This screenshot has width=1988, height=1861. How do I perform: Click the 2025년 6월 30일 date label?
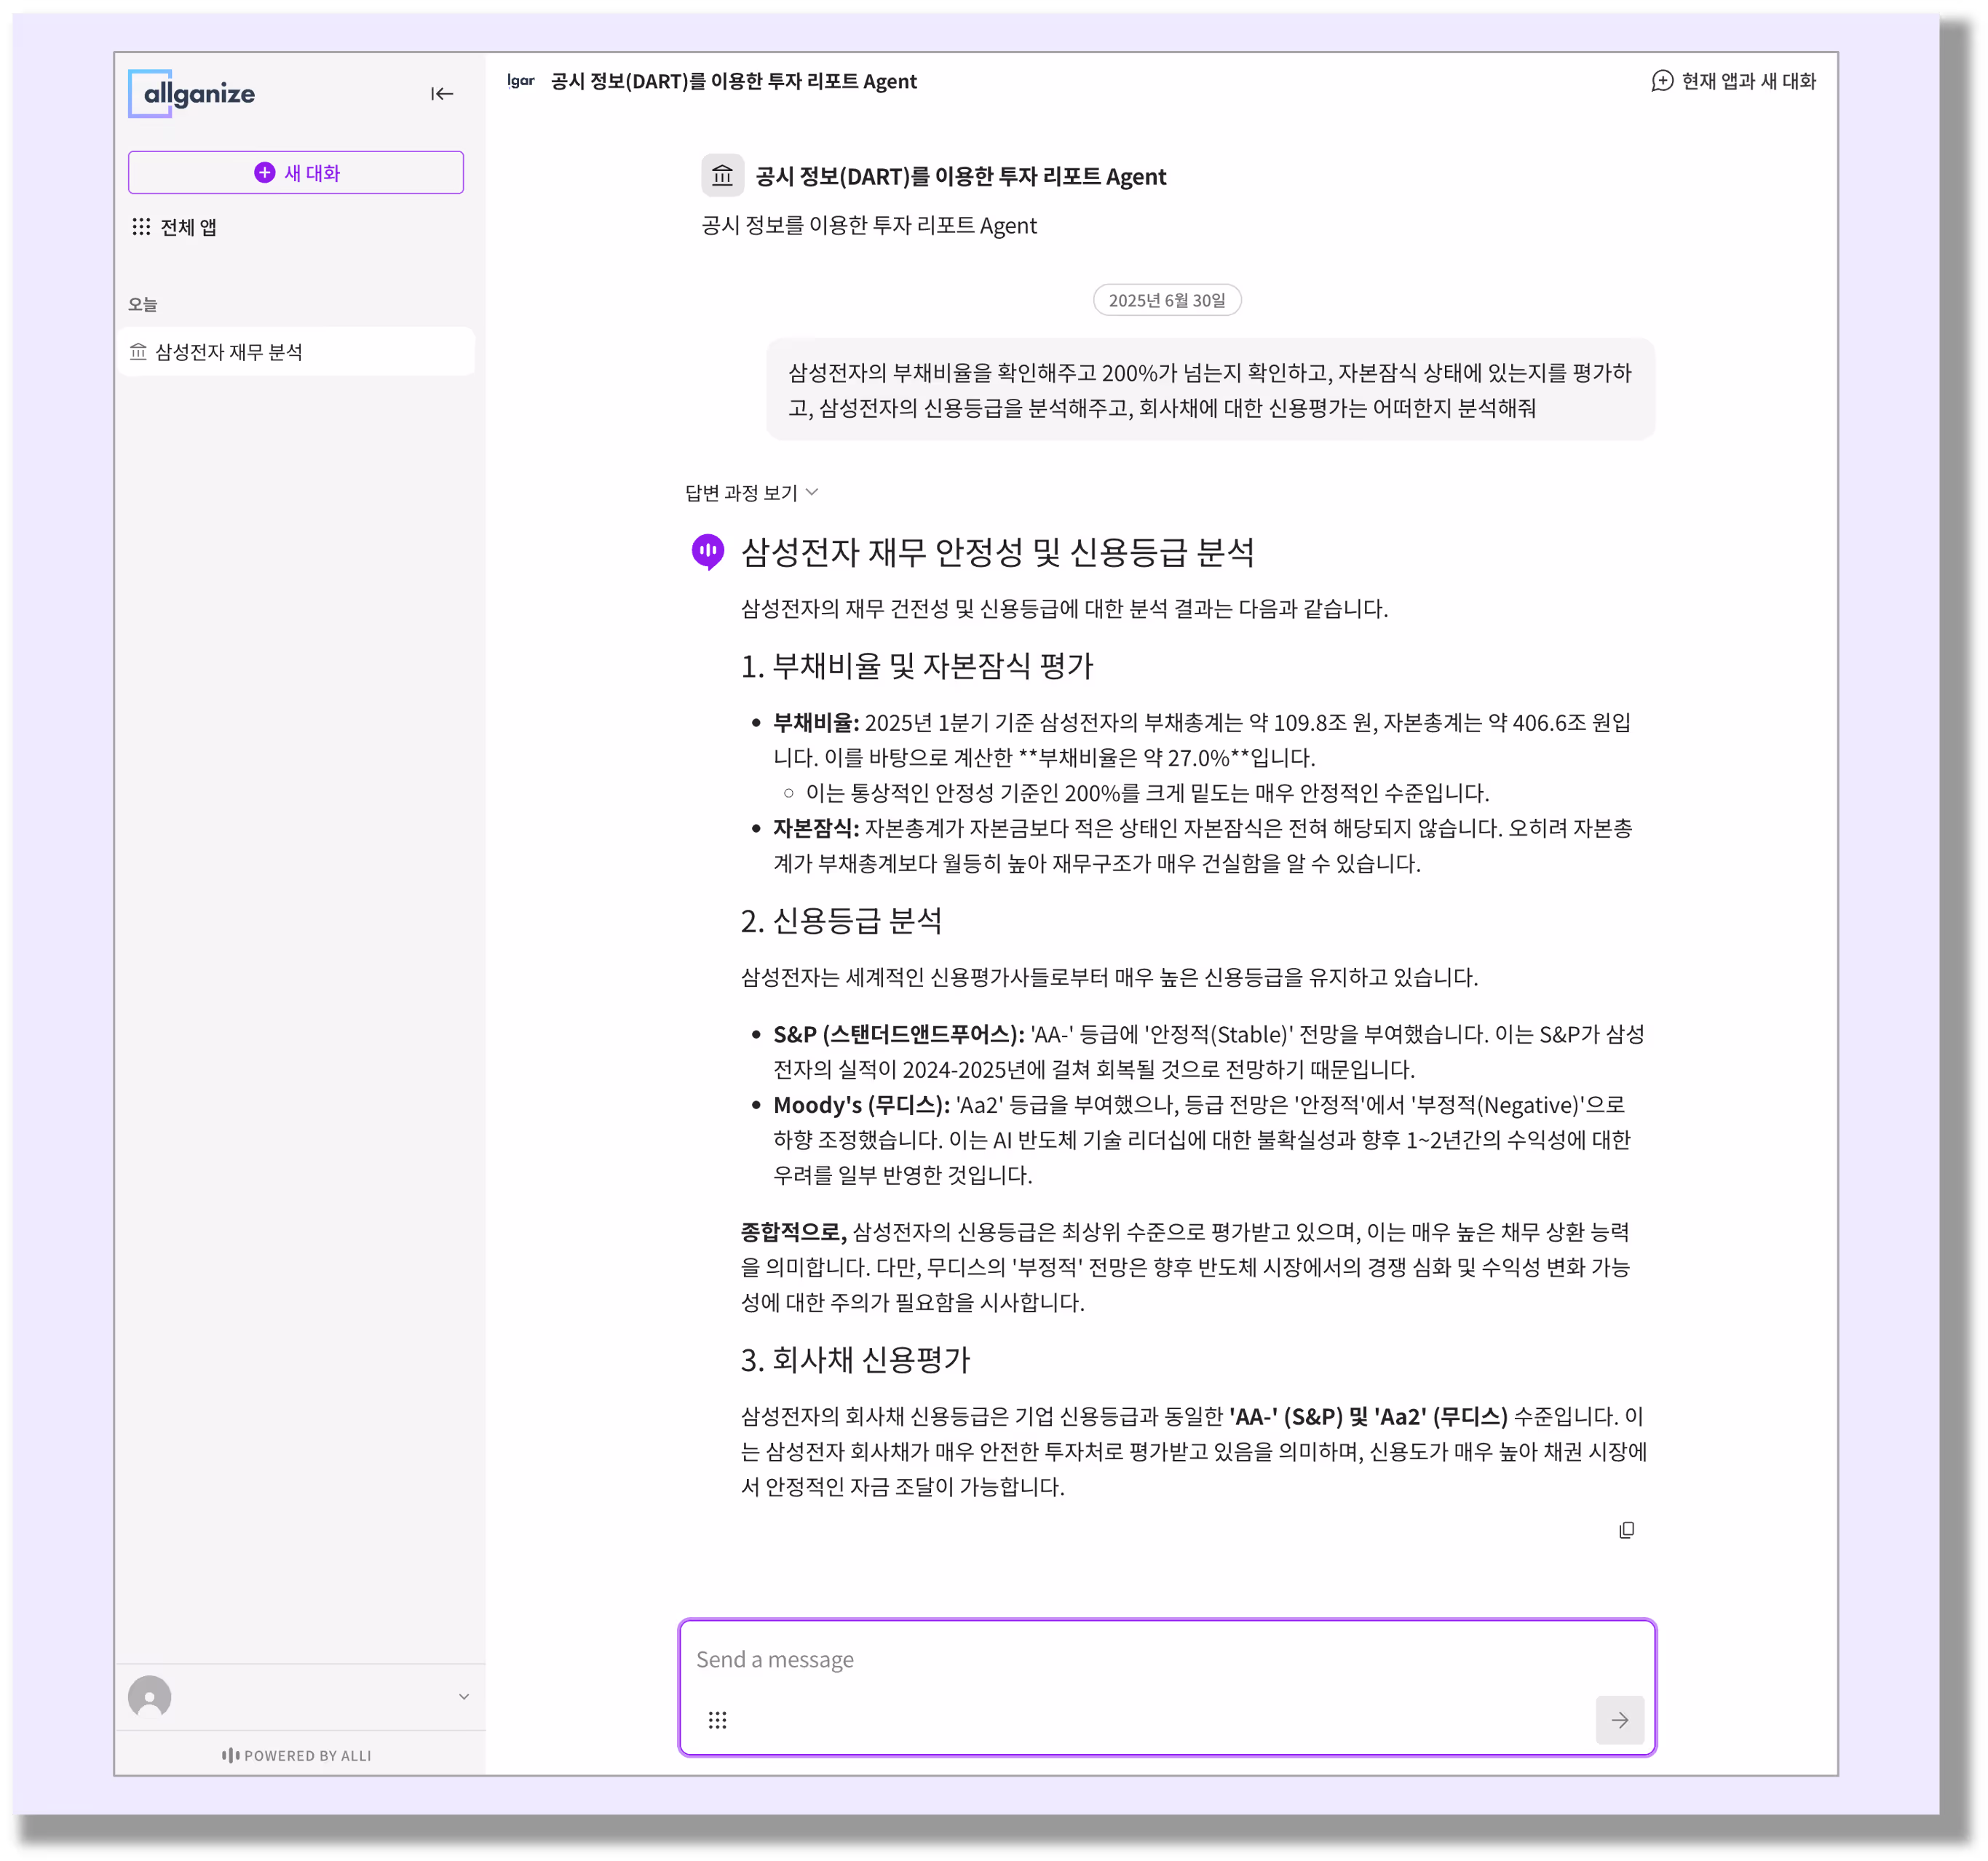pyautogui.click(x=1167, y=300)
